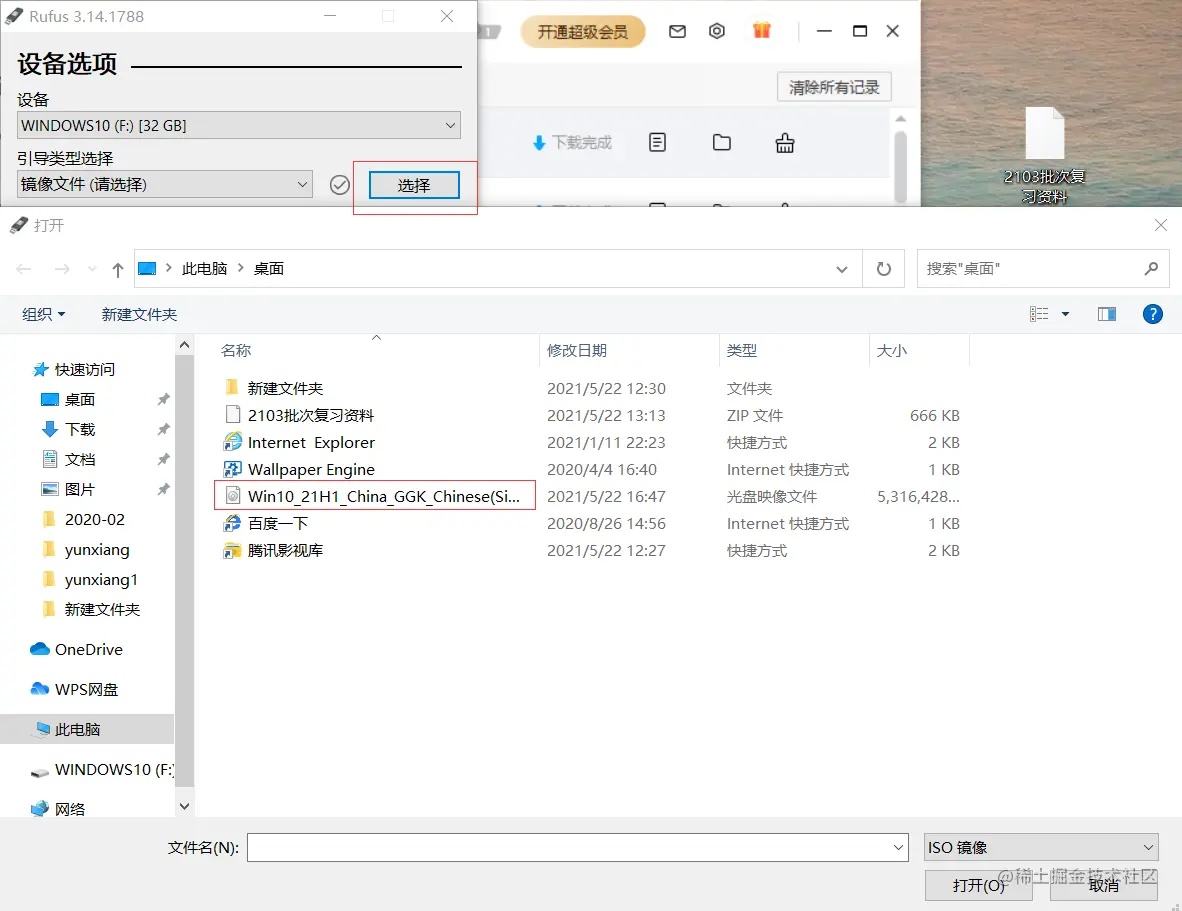Select 新建文件夹 in the file list
1182x911 pixels.
pos(285,389)
